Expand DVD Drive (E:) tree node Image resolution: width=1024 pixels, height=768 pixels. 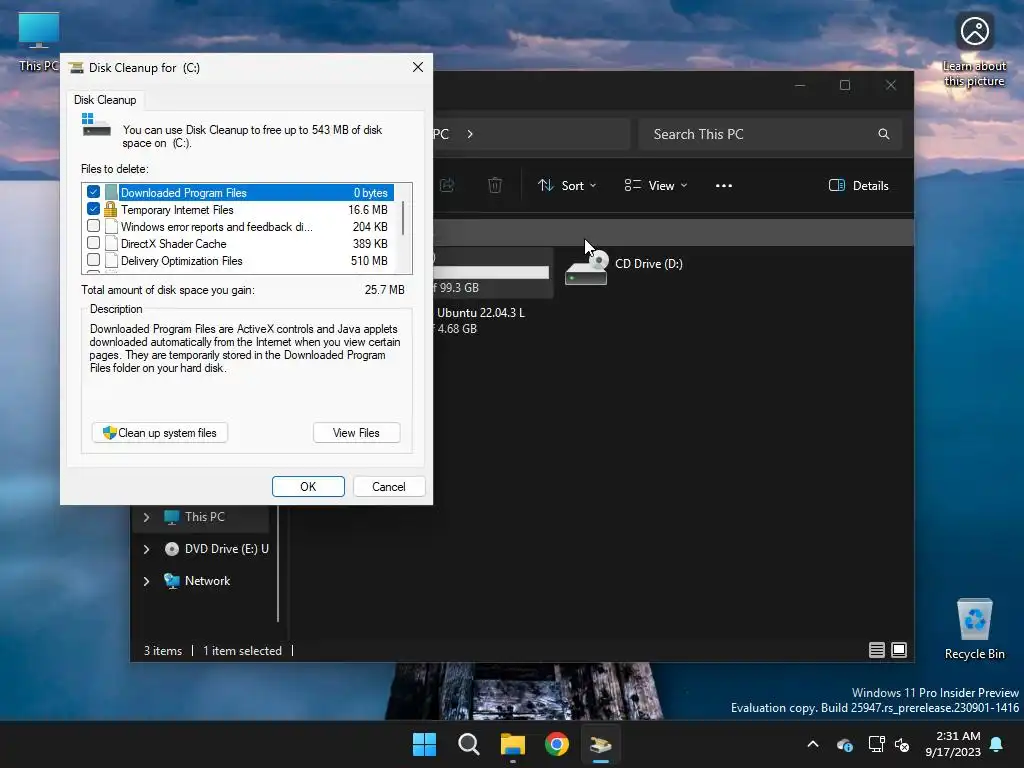click(x=146, y=549)
